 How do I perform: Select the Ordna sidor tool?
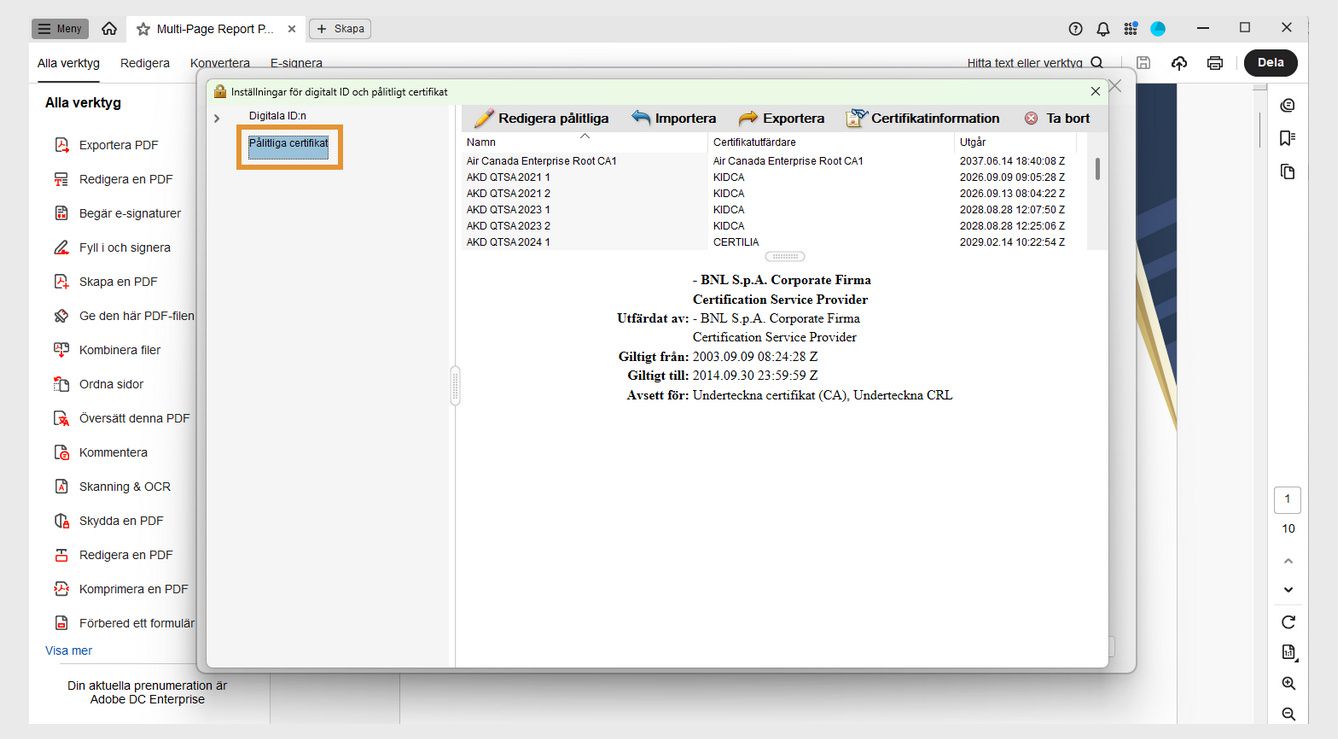click(98, 384)
